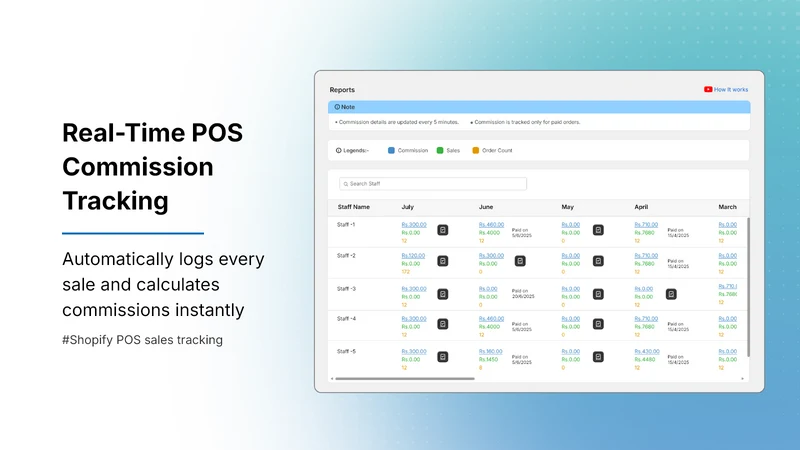Click the clipboard icon for Staff-2 in May
The image size is (800, 450).
click(598, 261)
